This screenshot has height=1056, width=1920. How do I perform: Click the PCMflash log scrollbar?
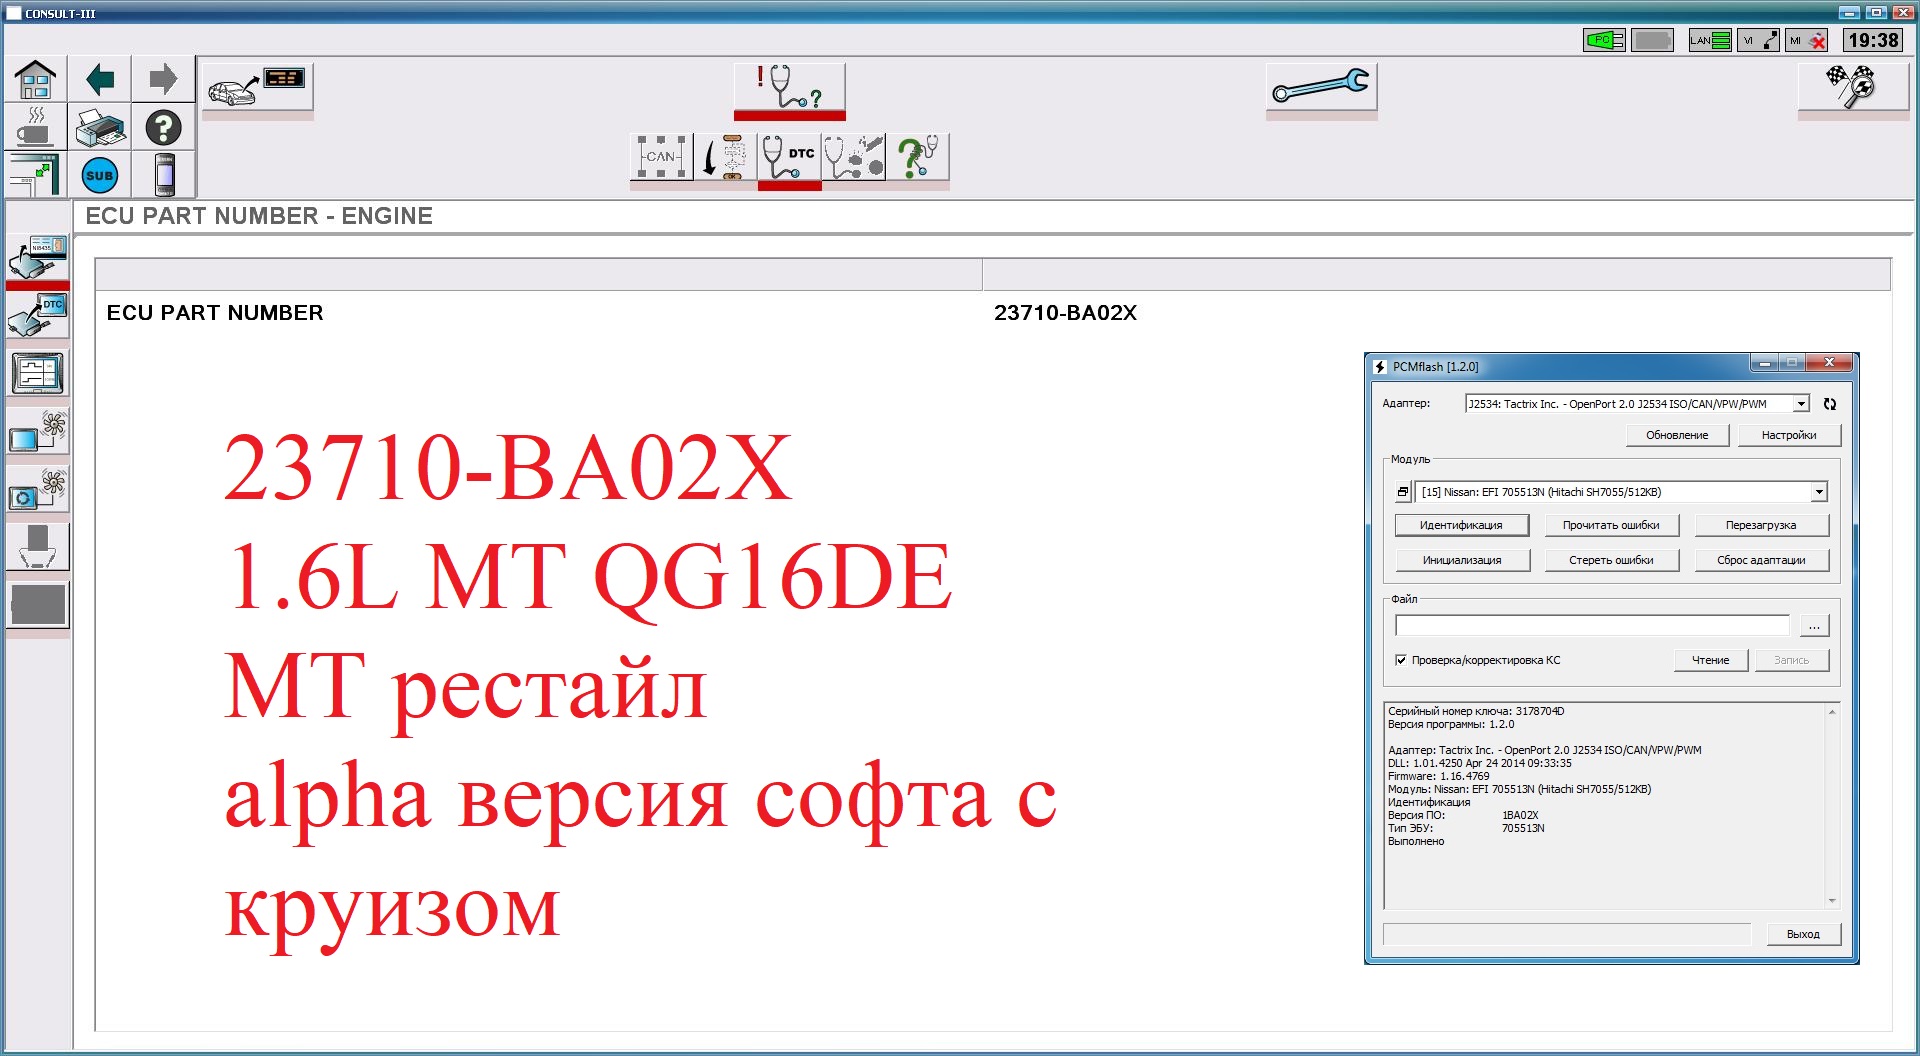pyautogui.click(x=1832, y=806)
